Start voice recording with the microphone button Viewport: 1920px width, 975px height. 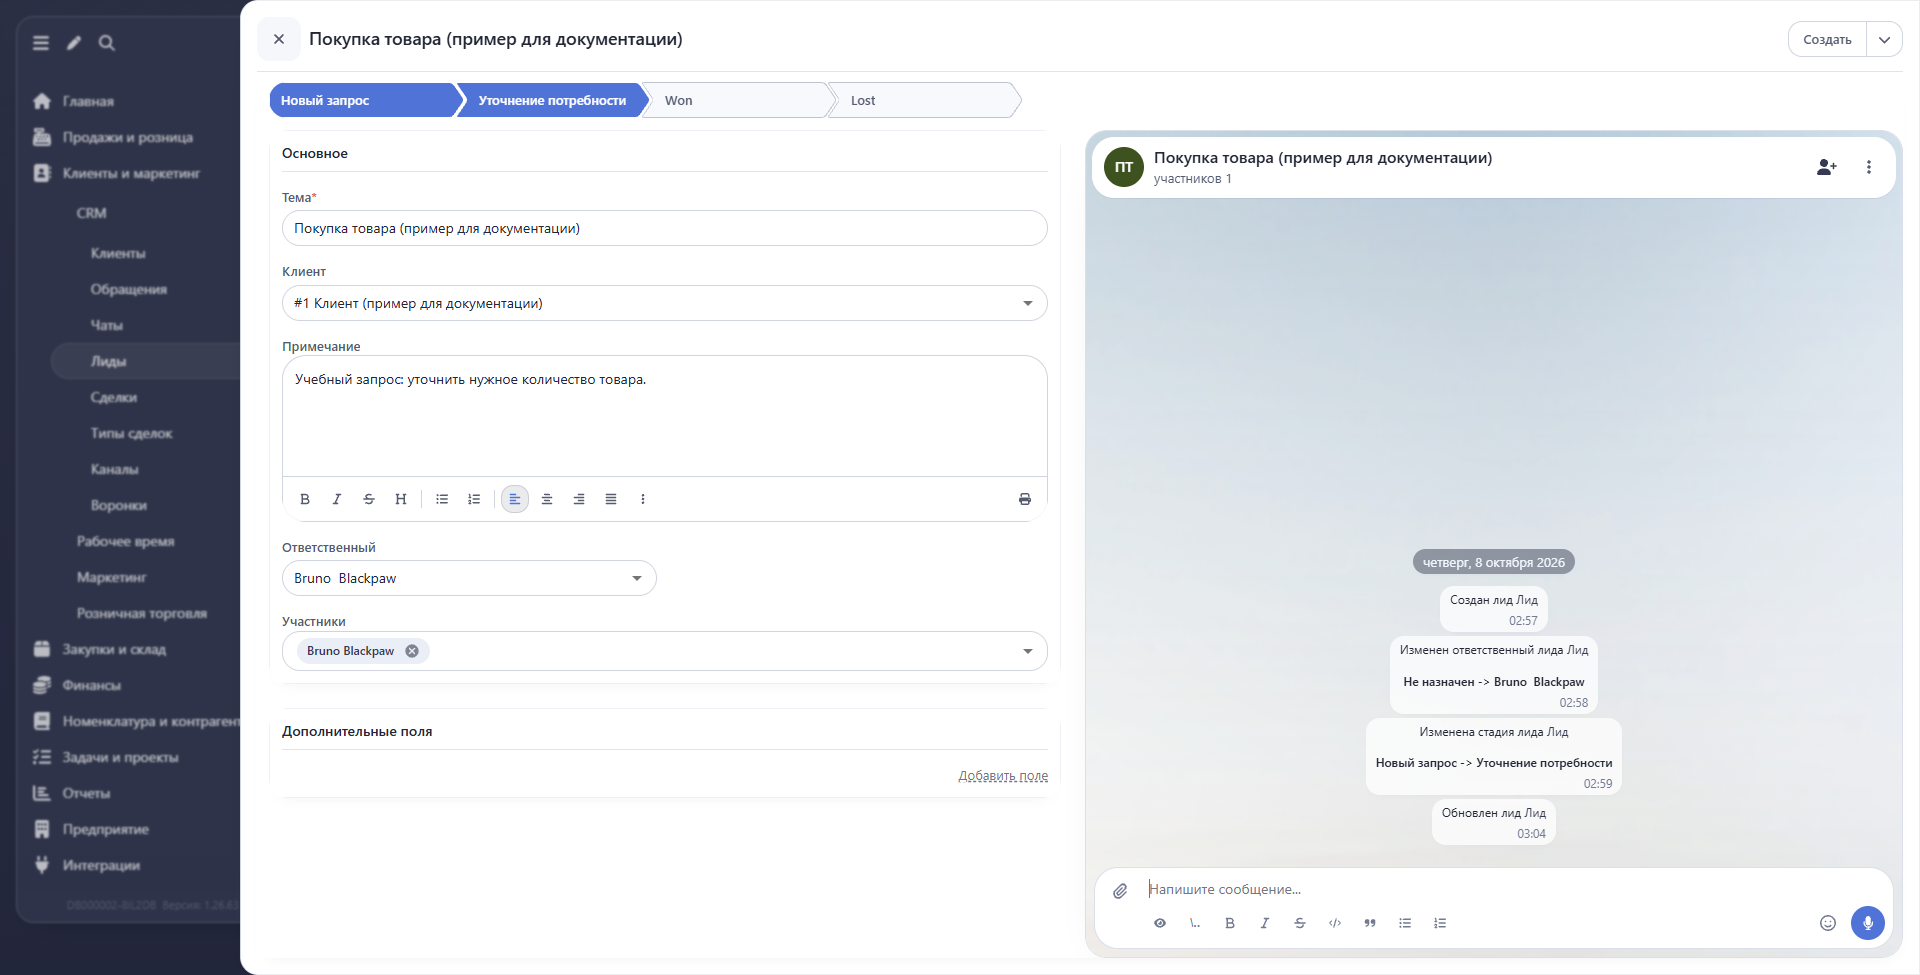click(1868, 923)
